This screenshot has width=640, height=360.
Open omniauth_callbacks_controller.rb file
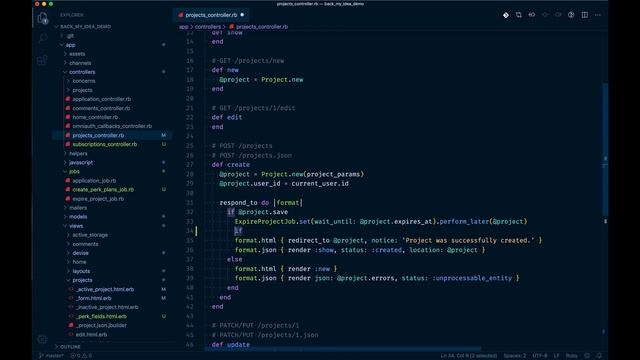tap(112, 126)
